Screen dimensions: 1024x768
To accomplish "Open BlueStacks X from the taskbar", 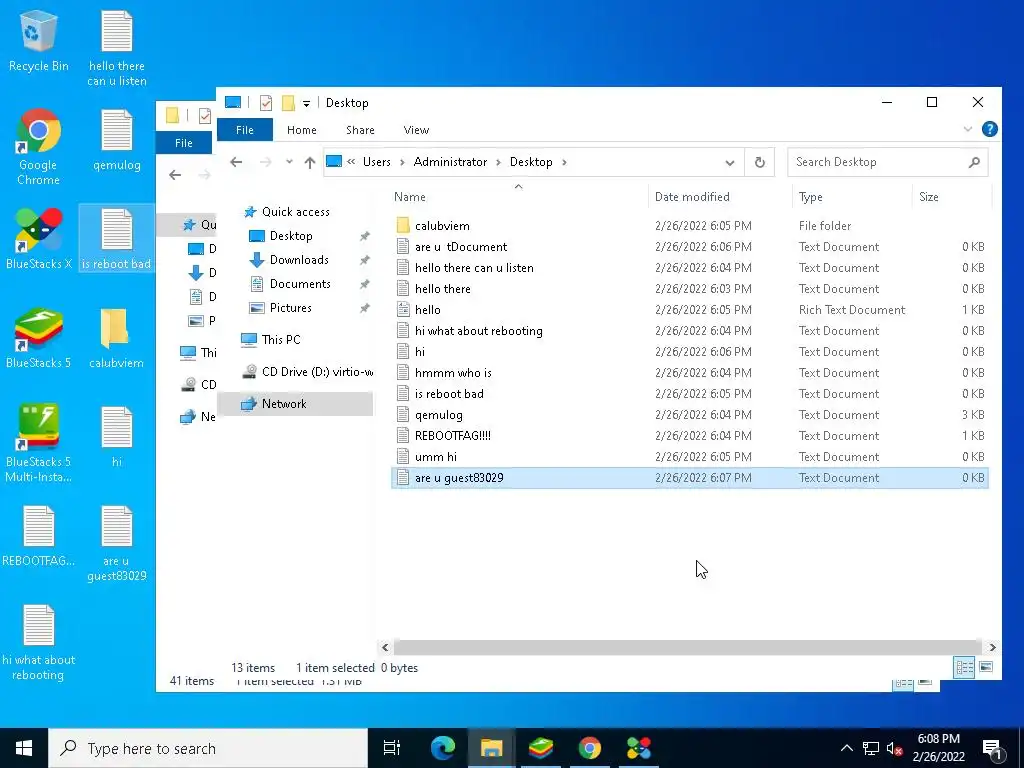I will pyautogui.click(x=639, y=748).
